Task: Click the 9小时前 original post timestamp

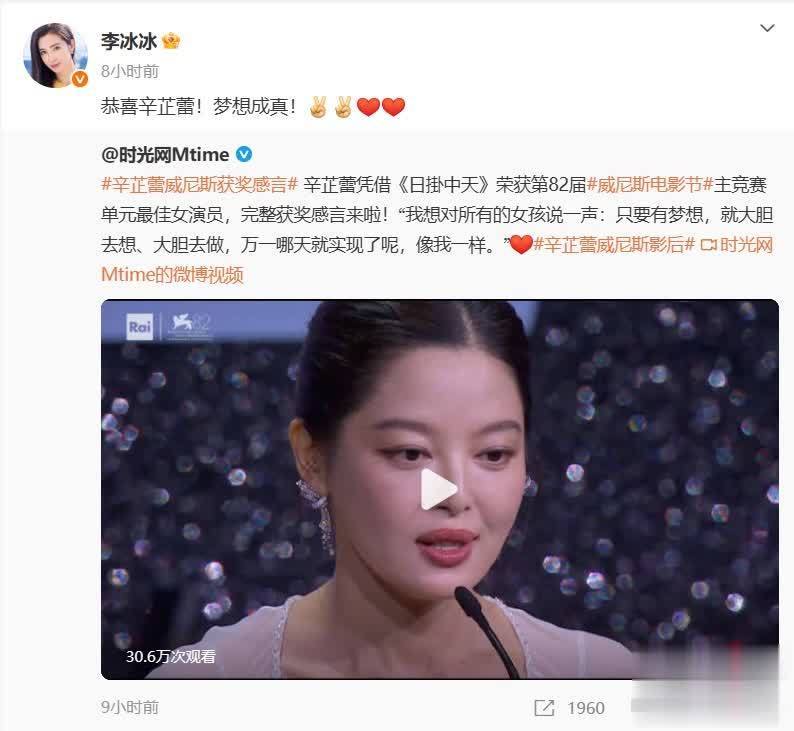Action: [130, 707]
